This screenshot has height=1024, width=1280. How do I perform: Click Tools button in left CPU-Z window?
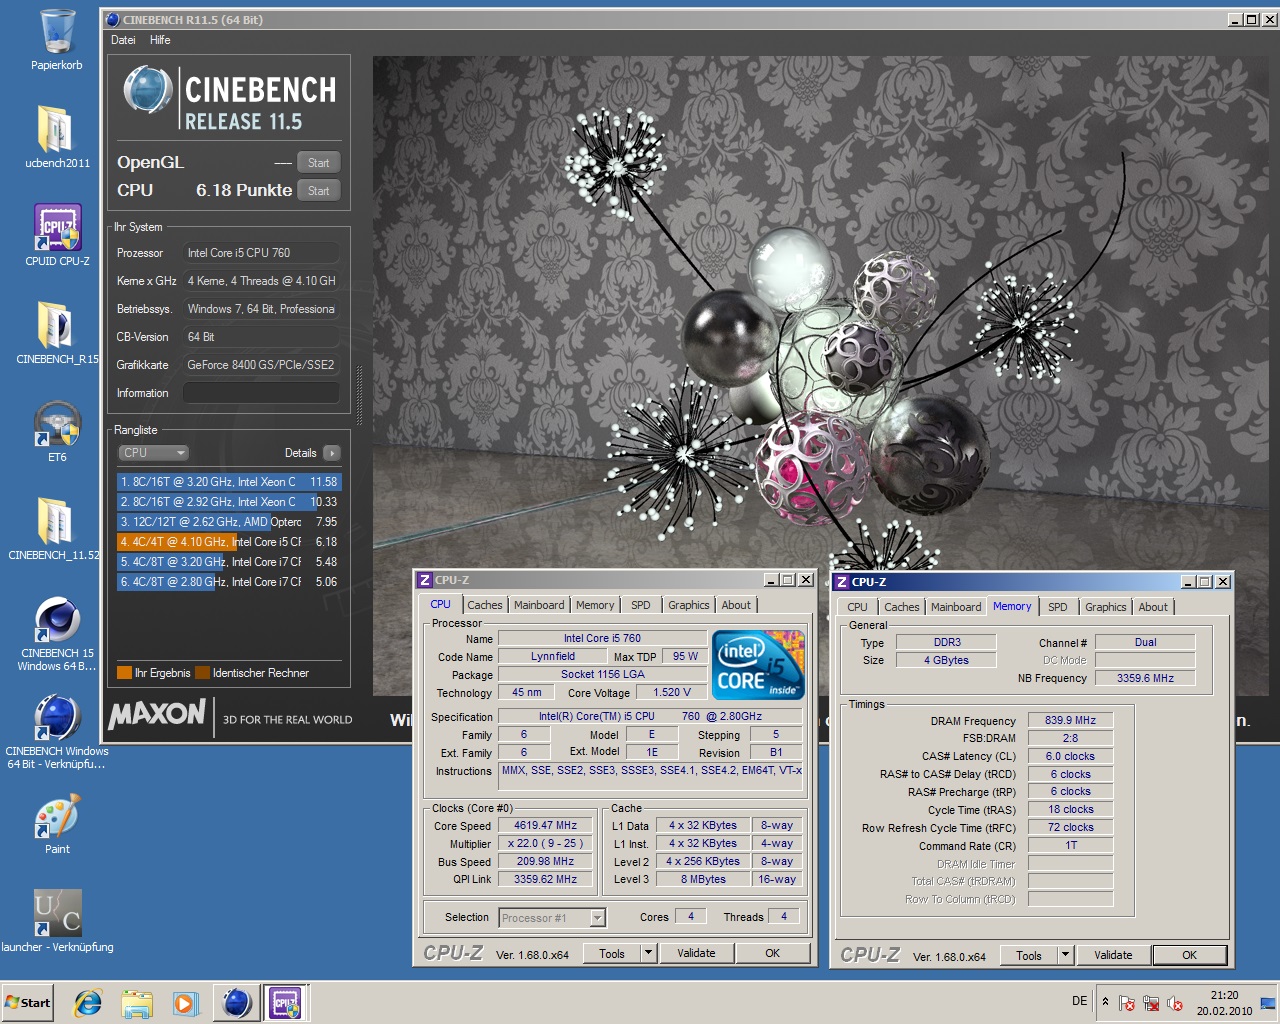pos(612,954)
